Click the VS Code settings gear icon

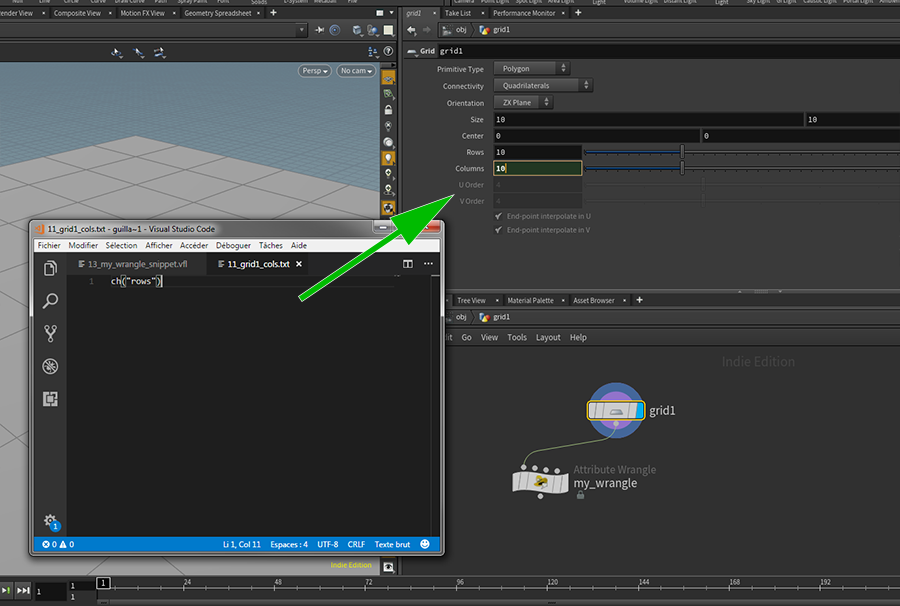(49, 521)
